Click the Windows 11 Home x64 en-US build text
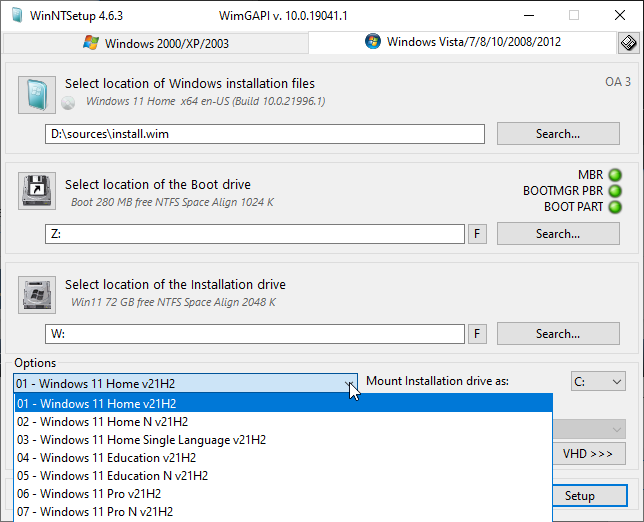Image resolution: width=644 pixels, height=522 pixels. coord(205,101)
